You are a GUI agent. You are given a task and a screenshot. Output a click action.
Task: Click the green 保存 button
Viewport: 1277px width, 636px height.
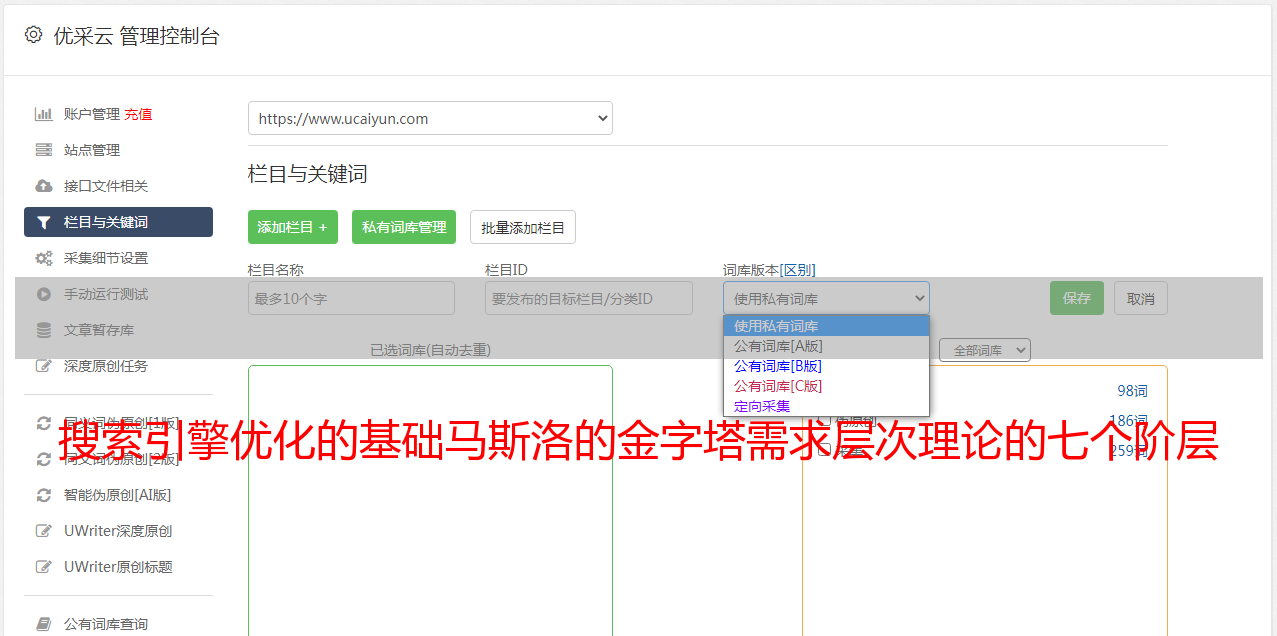[1077, 298]
